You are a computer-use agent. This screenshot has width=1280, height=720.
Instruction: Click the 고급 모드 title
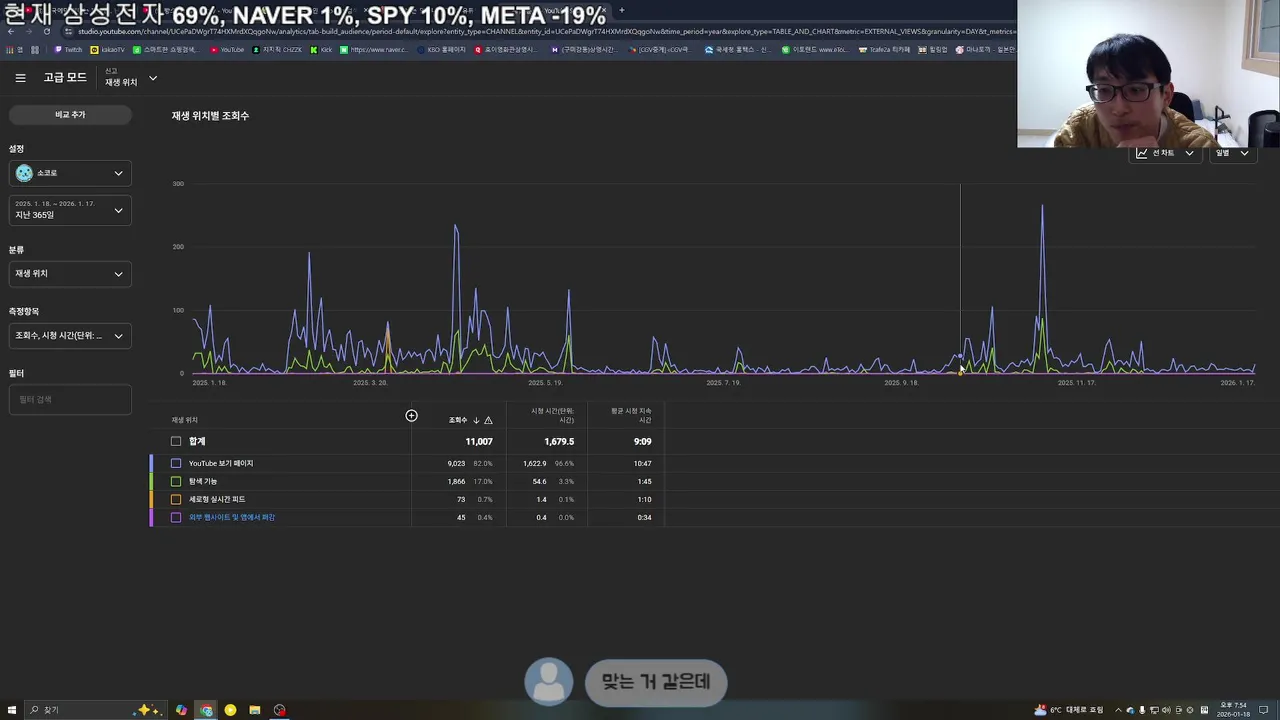[x=65, y=78]
